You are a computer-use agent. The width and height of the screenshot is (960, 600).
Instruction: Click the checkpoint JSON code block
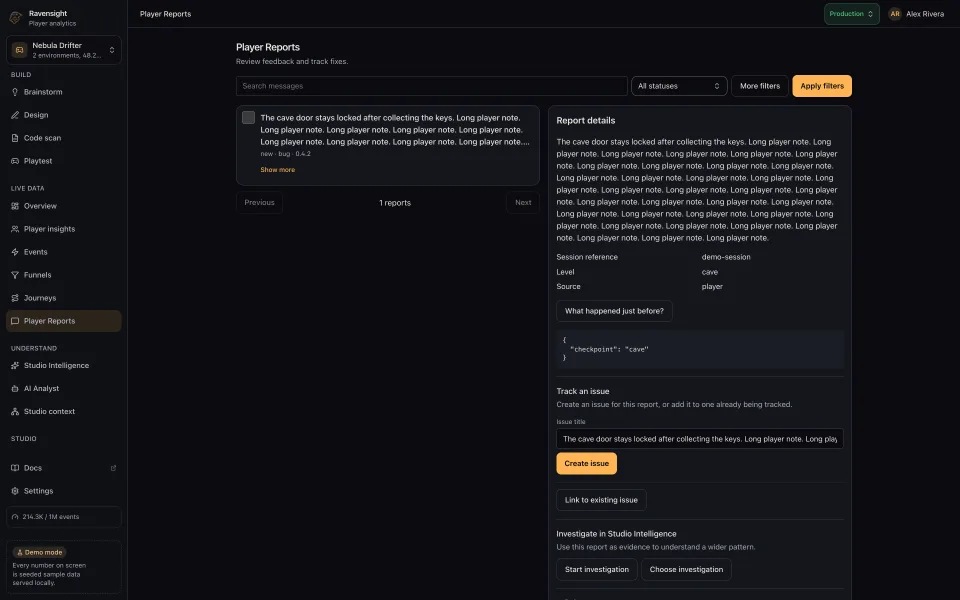click(x=700, y=349)
